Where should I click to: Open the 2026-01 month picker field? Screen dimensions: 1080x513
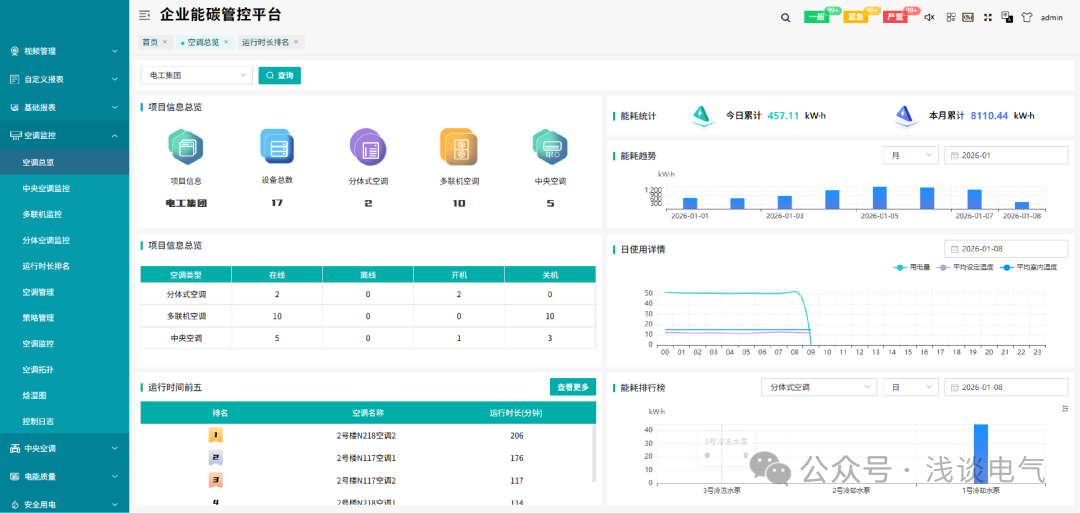(x=1006, y=156)
